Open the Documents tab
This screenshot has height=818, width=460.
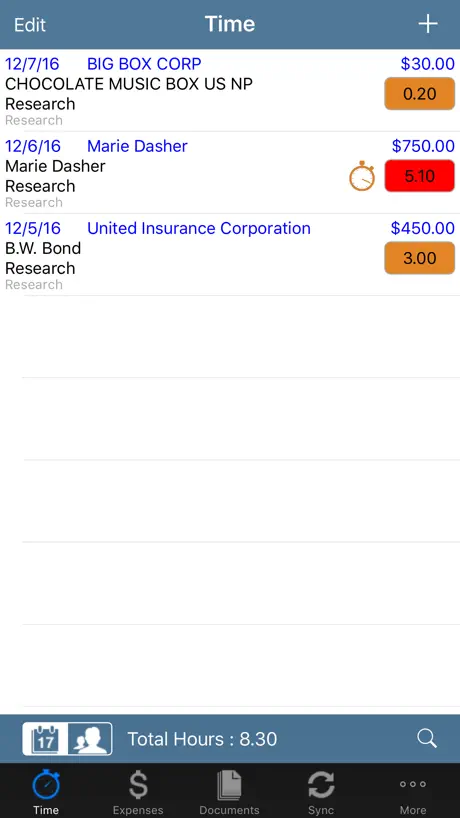coord(229,792)
